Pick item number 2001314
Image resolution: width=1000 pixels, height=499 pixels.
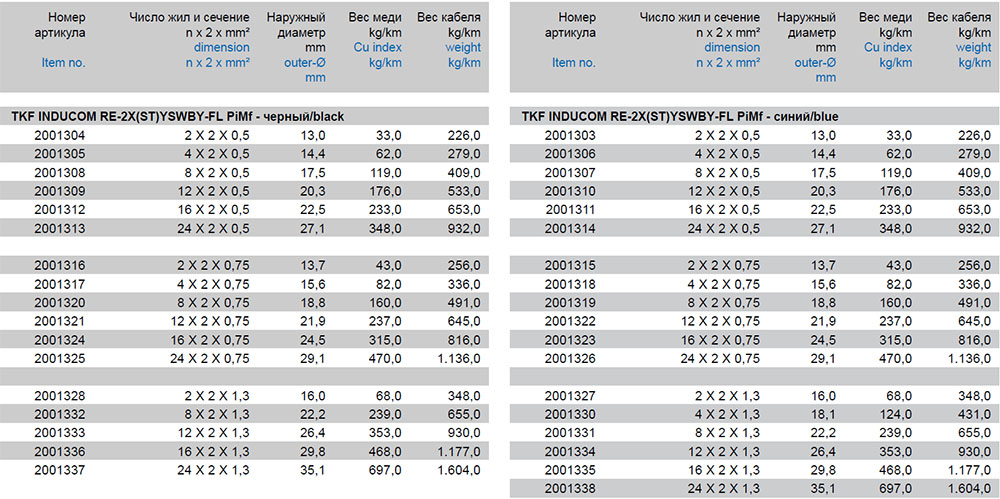coord(570,228)
